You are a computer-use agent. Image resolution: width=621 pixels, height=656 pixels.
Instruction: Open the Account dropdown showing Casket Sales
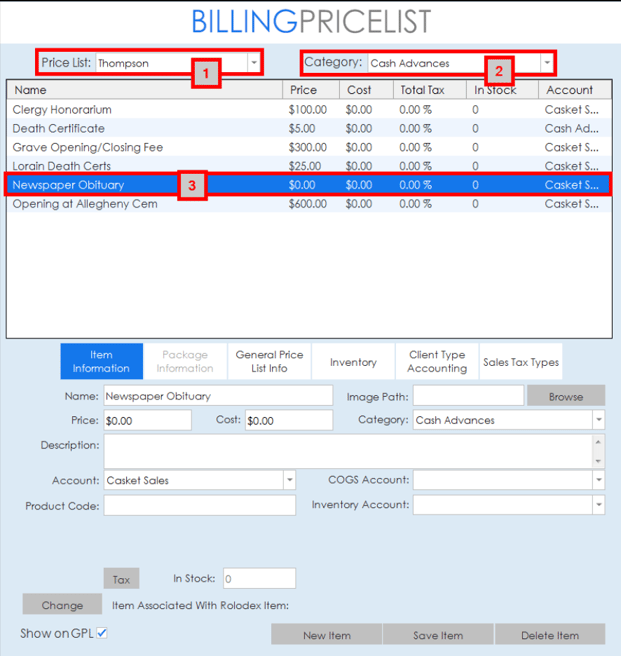[x=289, y=480]
